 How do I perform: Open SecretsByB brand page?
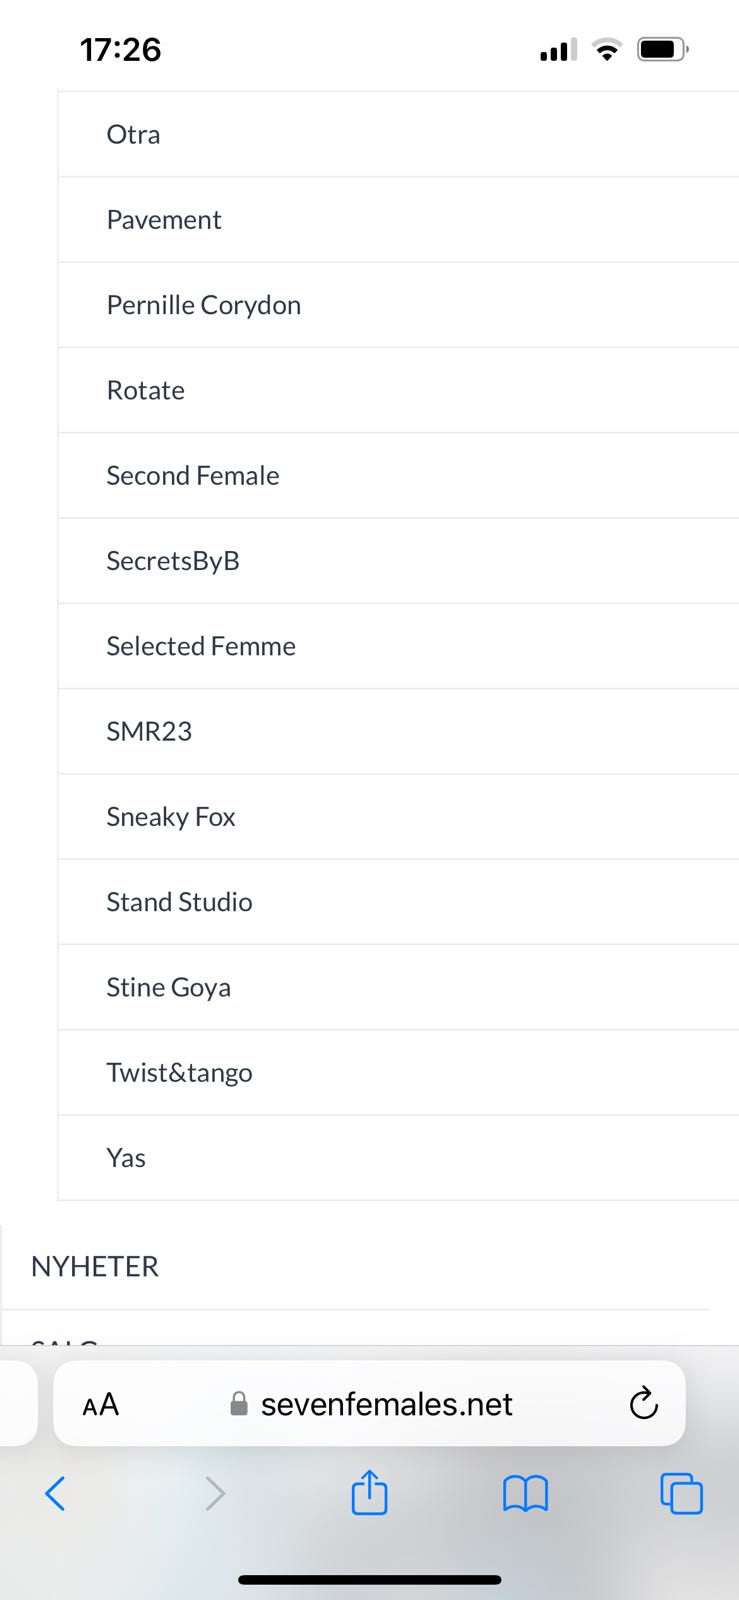point(173,561)
